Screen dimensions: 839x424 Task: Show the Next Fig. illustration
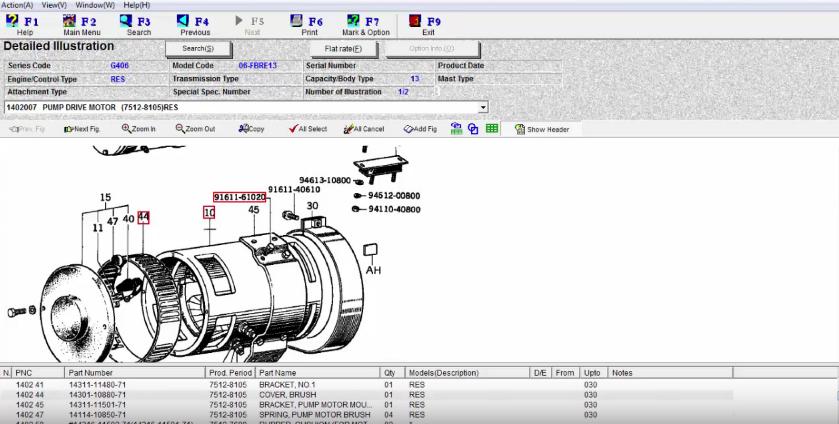coord(81,129)
